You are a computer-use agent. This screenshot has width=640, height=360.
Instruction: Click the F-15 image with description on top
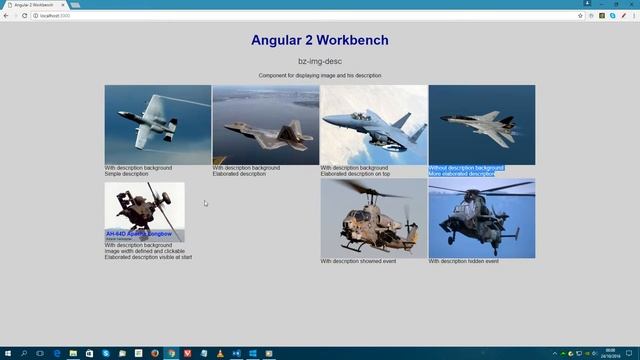[x=374, y=125]
